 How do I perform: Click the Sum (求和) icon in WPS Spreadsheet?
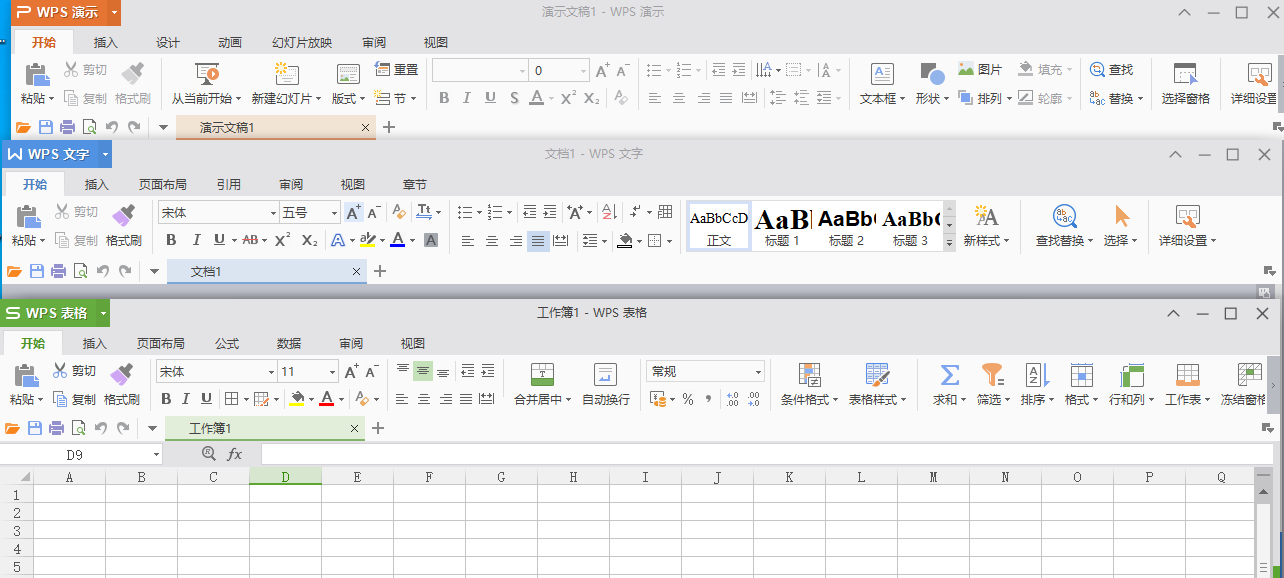pyautogui.click(x=949, y=375)
